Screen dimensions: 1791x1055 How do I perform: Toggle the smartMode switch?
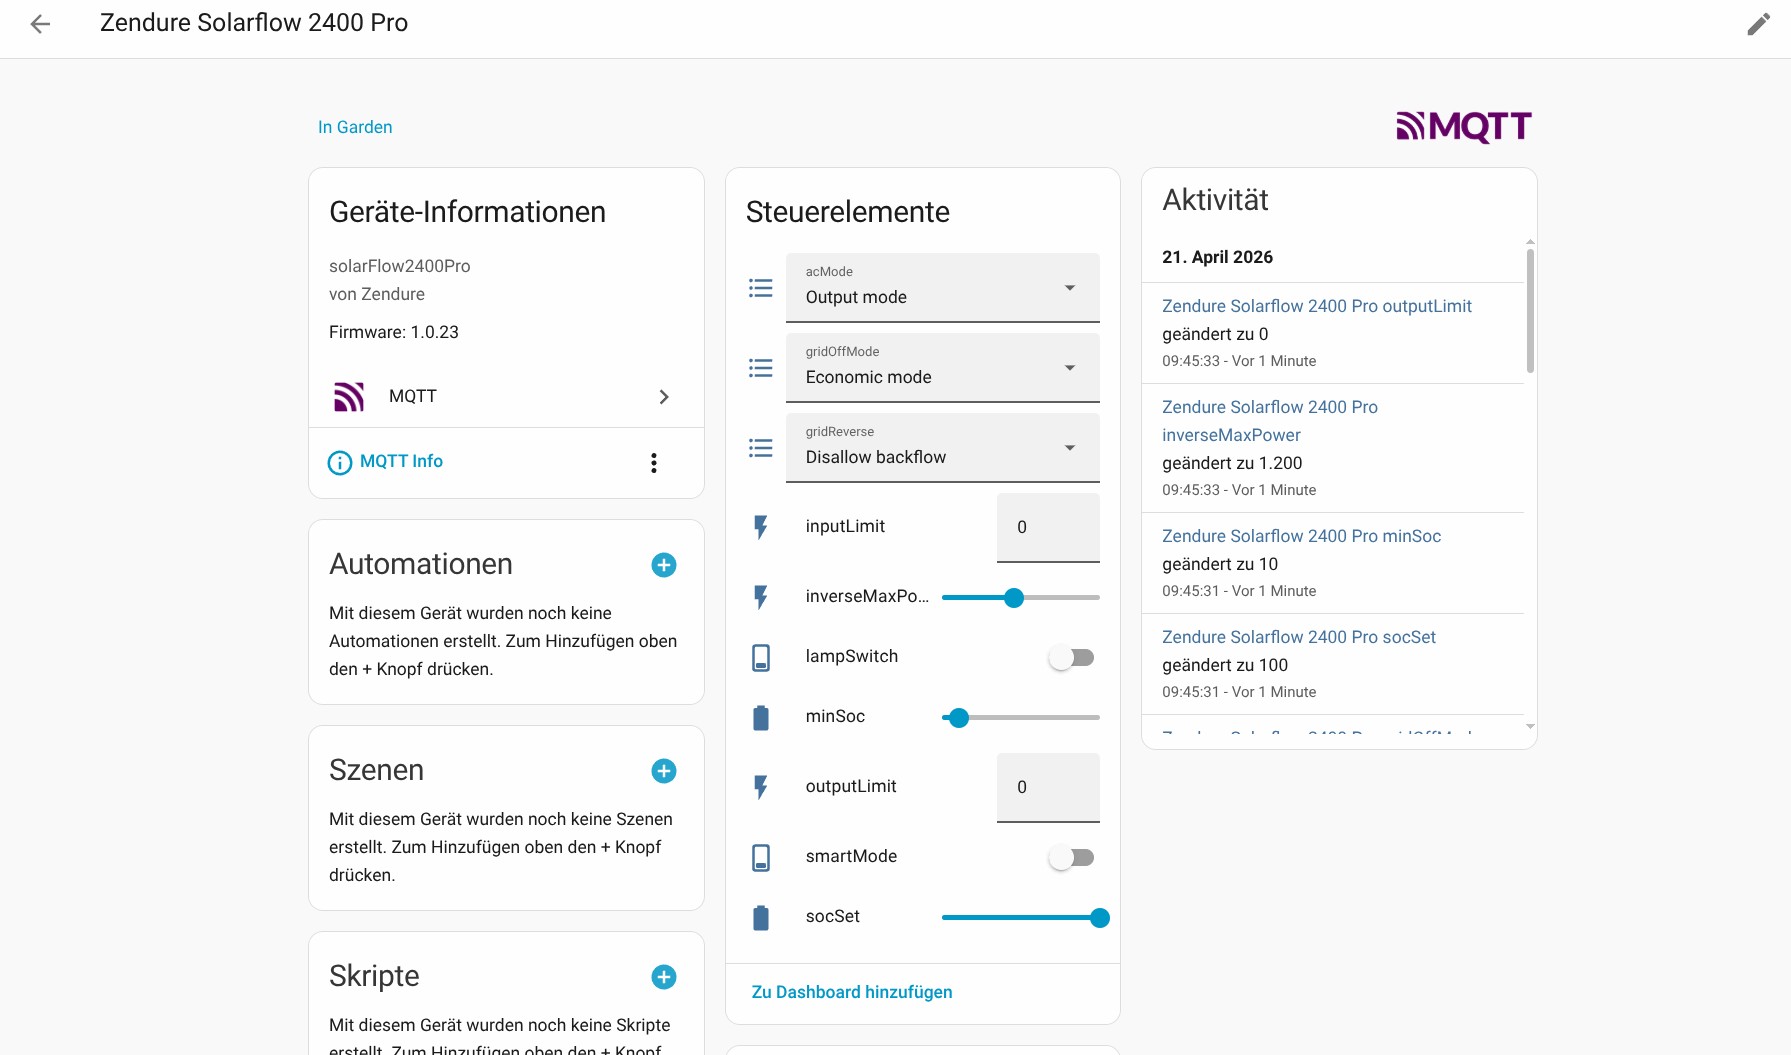1071,857
